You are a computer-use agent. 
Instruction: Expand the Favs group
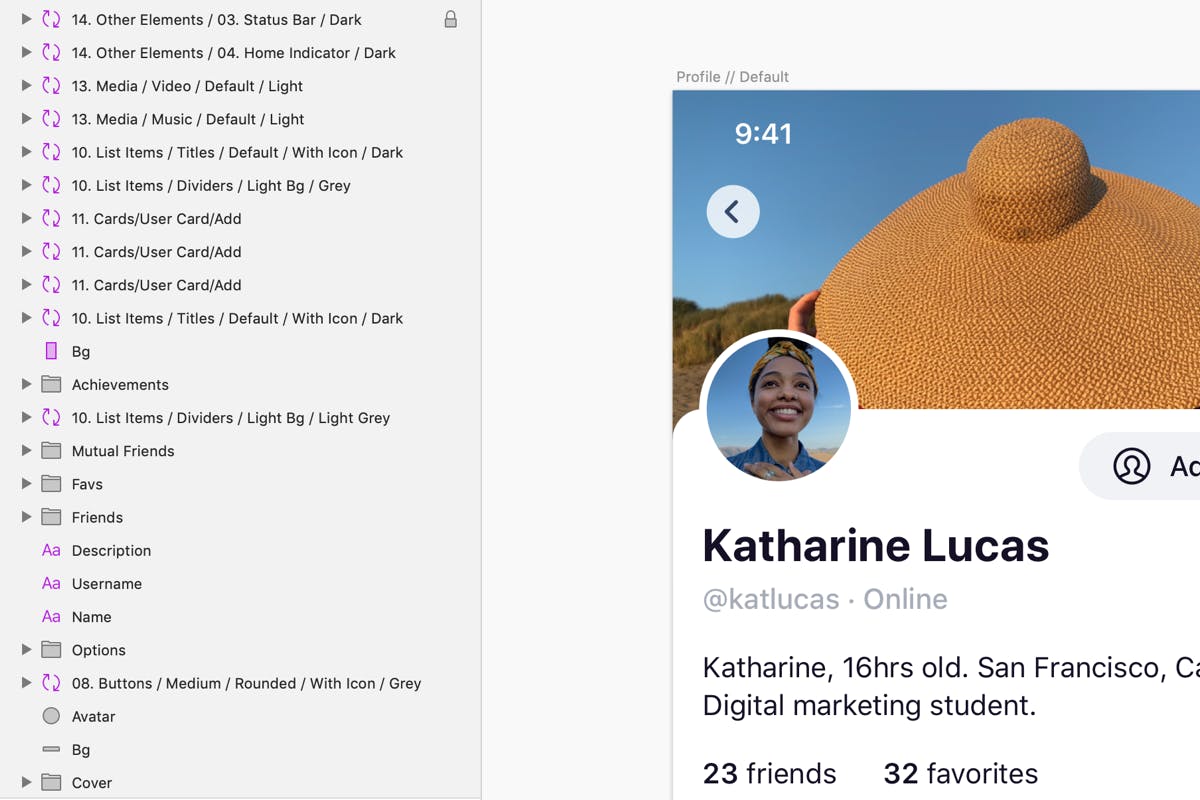[x=26, y=483]
